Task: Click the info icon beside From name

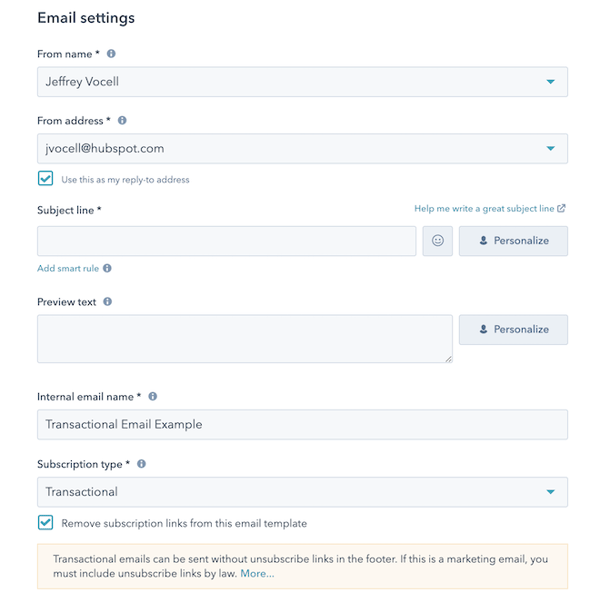Action: click(x=111, y=53)
